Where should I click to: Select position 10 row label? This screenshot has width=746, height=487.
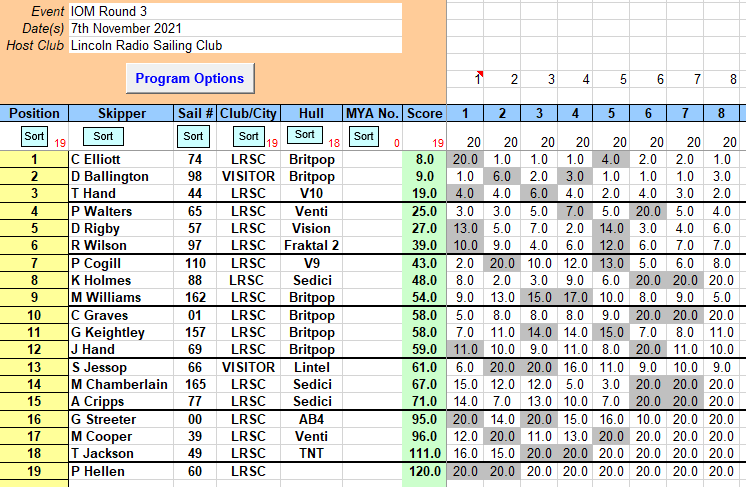pyautogui.click(x=34, y=315)
